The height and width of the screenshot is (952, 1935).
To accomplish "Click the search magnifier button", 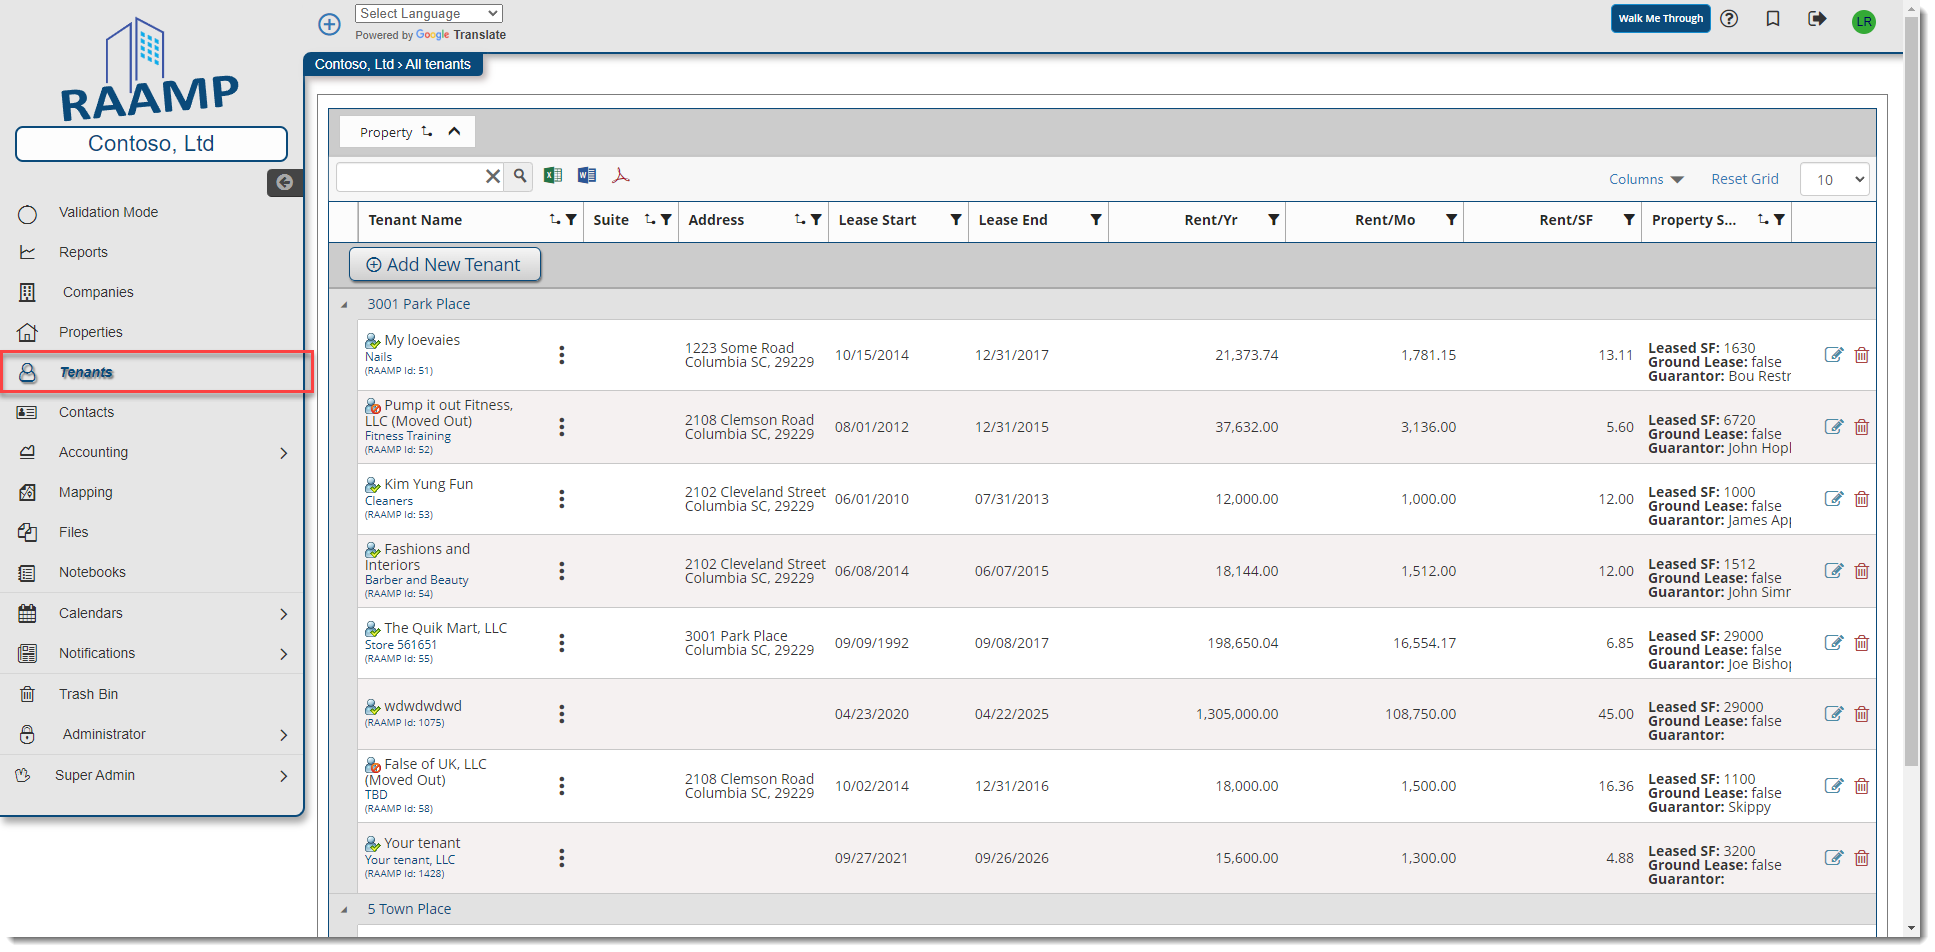I will click(x=519, y=176).
